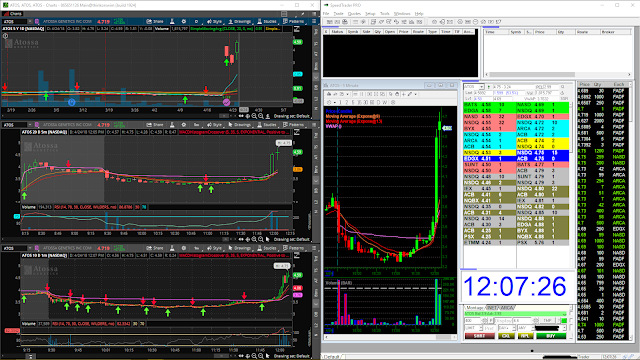Viewport: 640px width, 360px height.
Task: Click Share in the ATOS 1D chart toolbar
Action: click(x=155, y=21)
